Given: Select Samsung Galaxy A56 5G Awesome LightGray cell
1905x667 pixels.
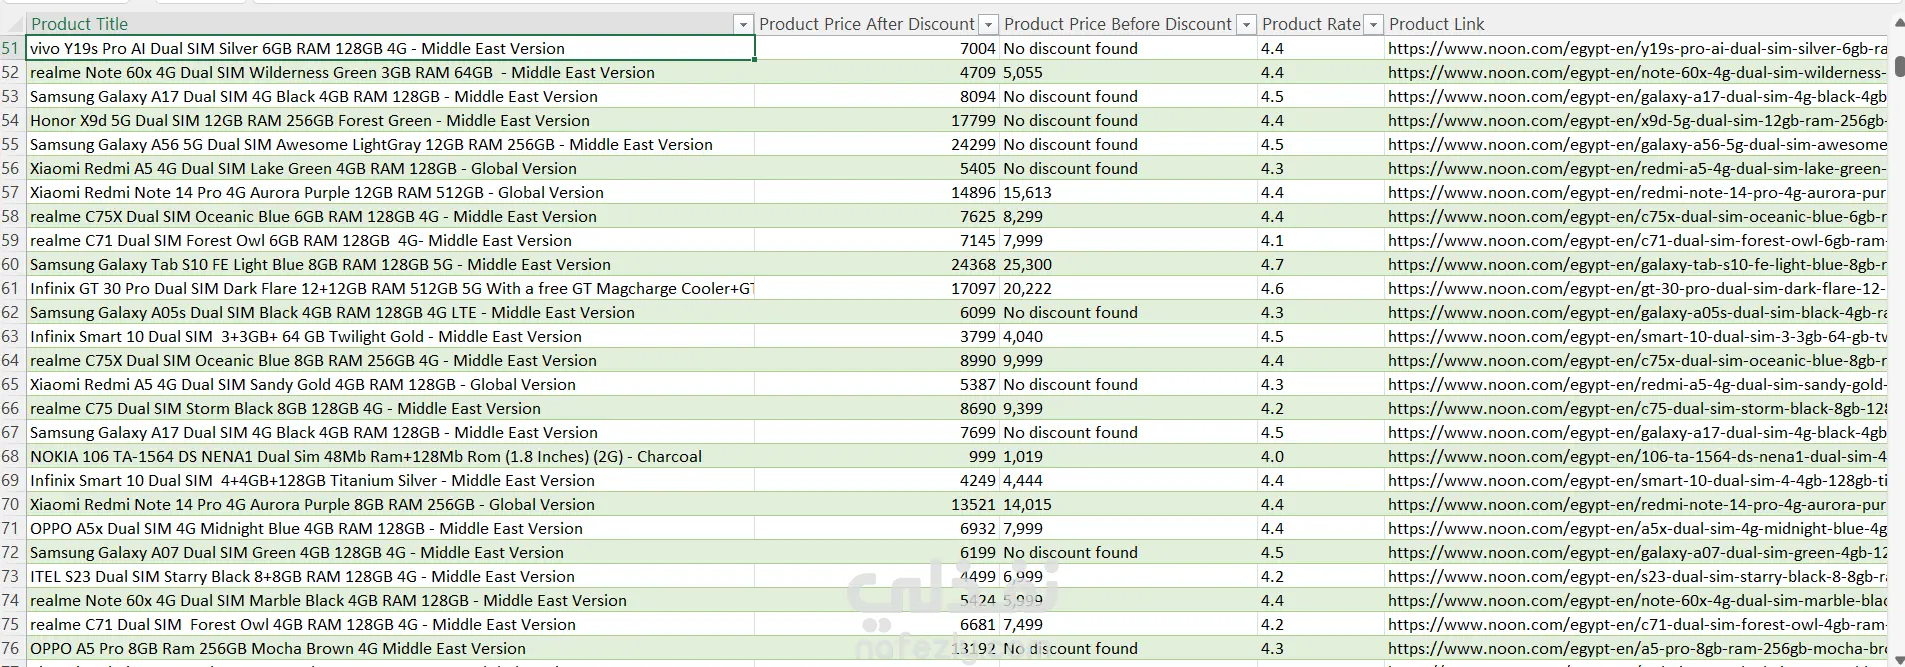Looking at the screenshot, I should (x=390, y=144).
